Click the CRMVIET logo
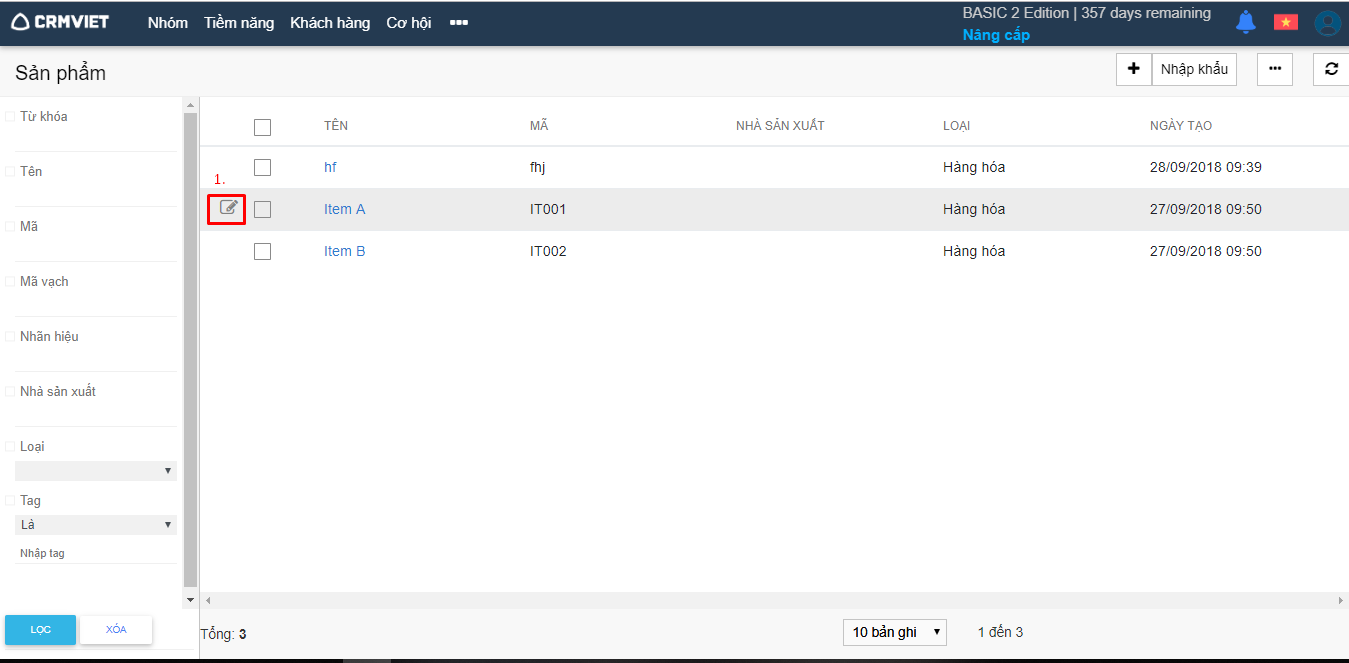This screenshot has width=1349, height=663. (60, 22)
